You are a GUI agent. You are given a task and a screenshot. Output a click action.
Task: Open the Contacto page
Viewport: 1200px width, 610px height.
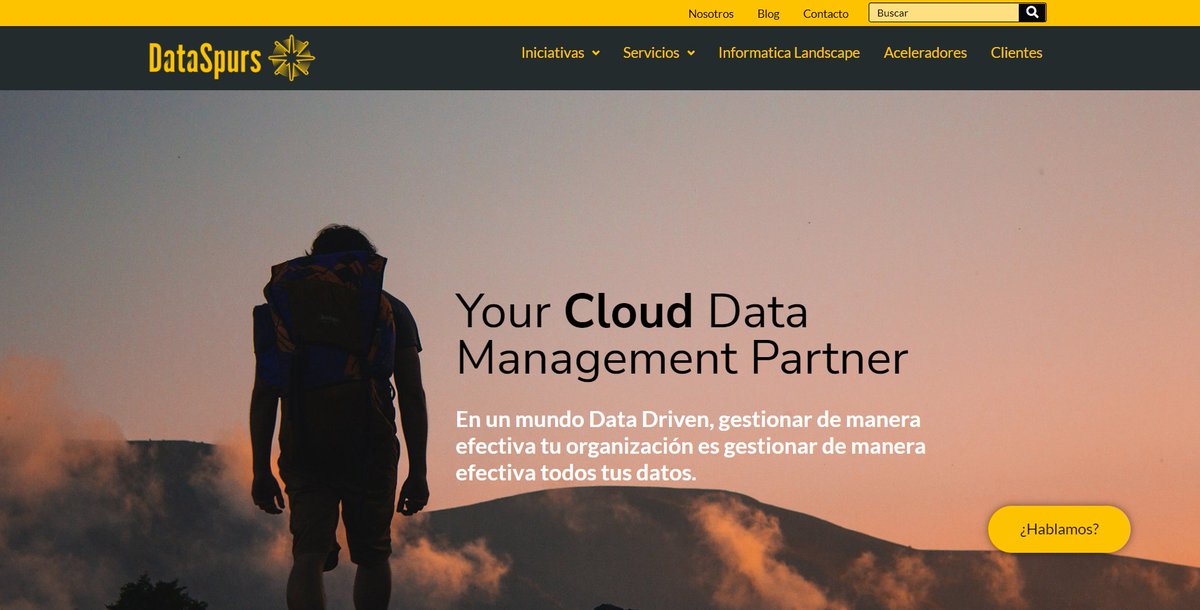tap(825, 13)
